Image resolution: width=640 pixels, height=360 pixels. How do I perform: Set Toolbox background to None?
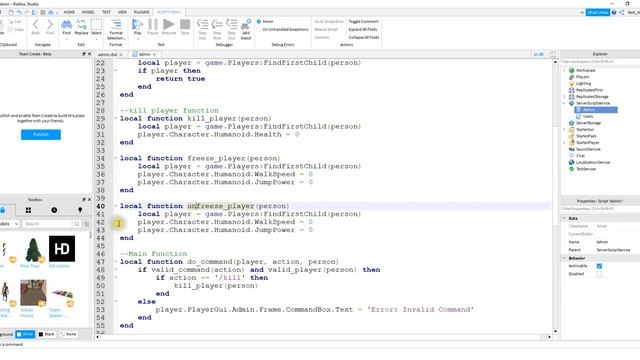pyautogui.click(x=68, y=334)
